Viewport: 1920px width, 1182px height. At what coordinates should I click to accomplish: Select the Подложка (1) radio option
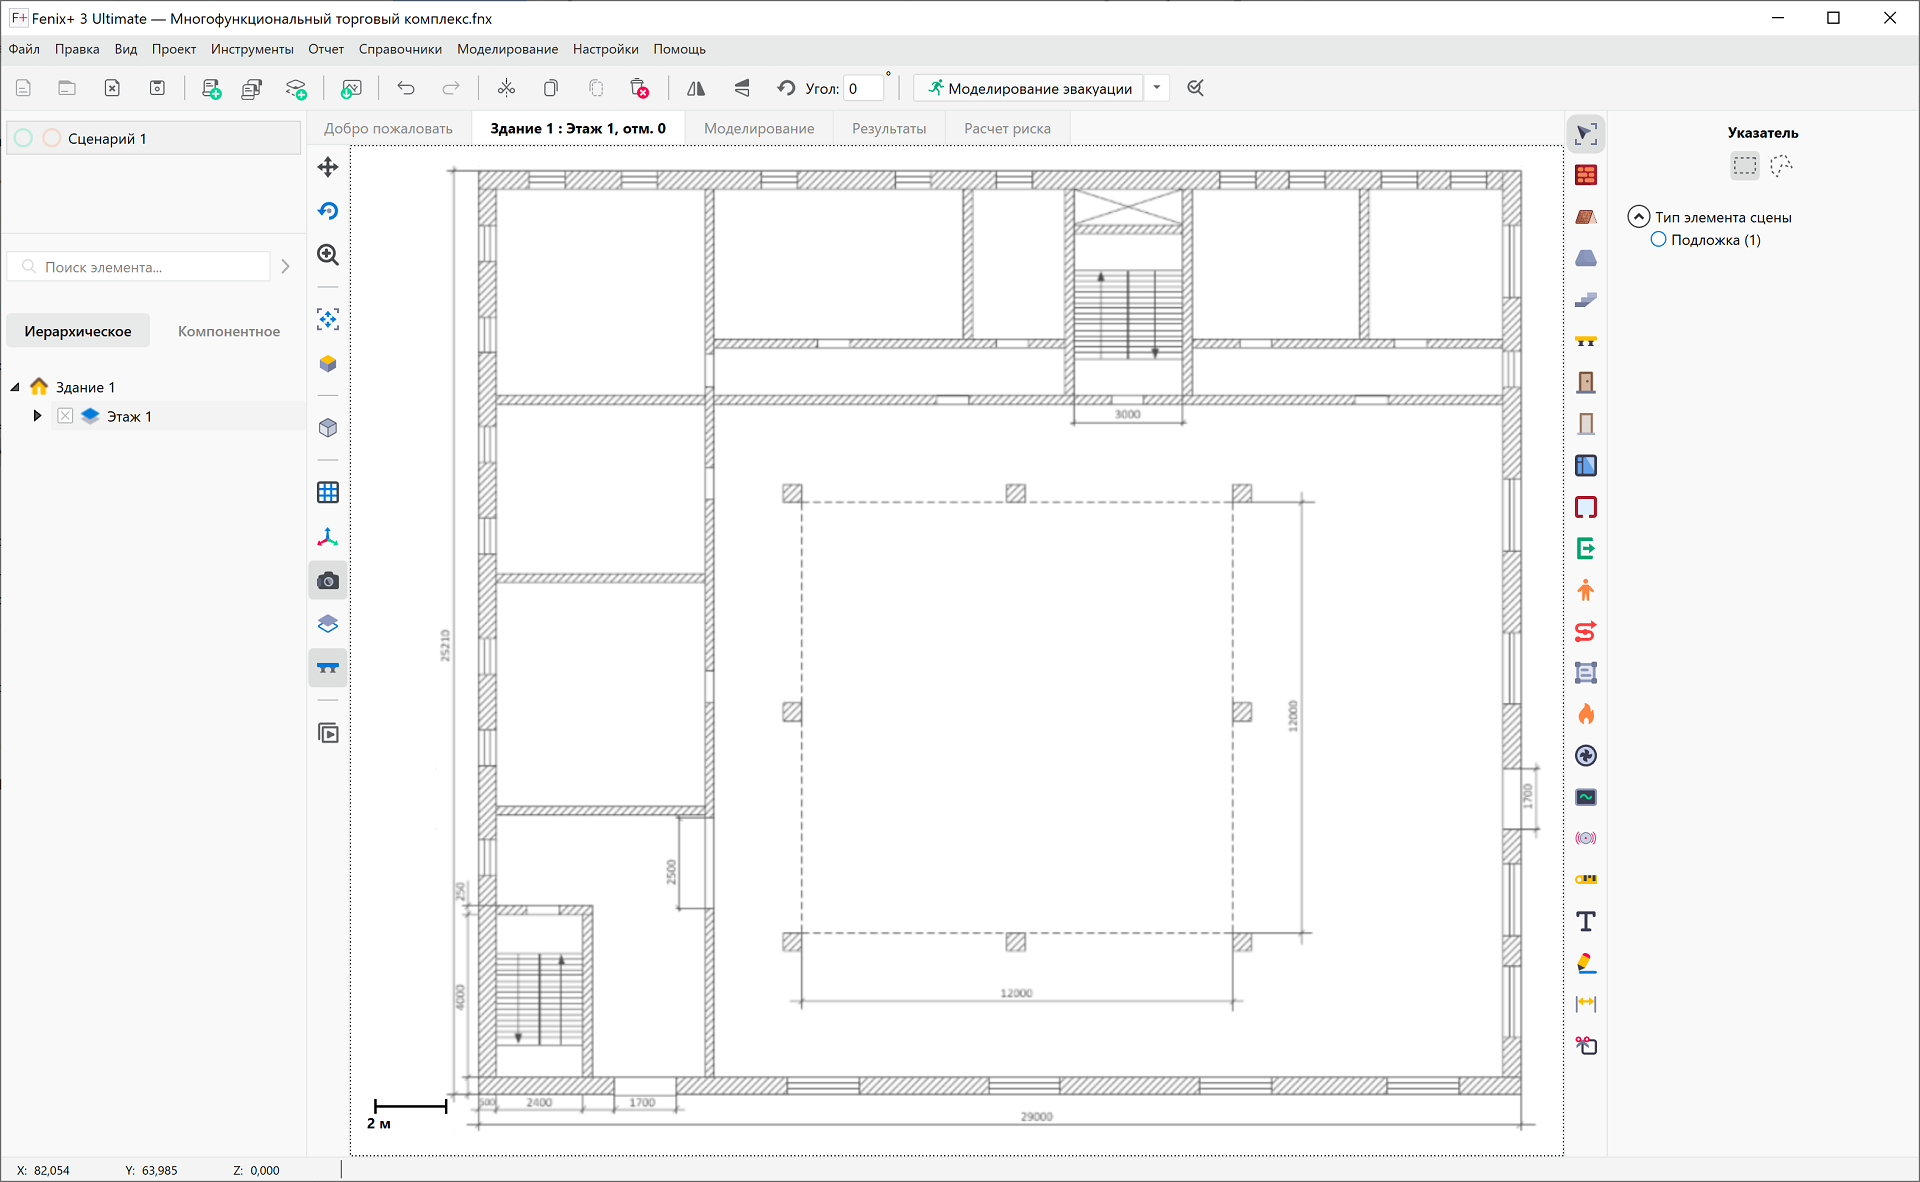tap(1658, 240)
